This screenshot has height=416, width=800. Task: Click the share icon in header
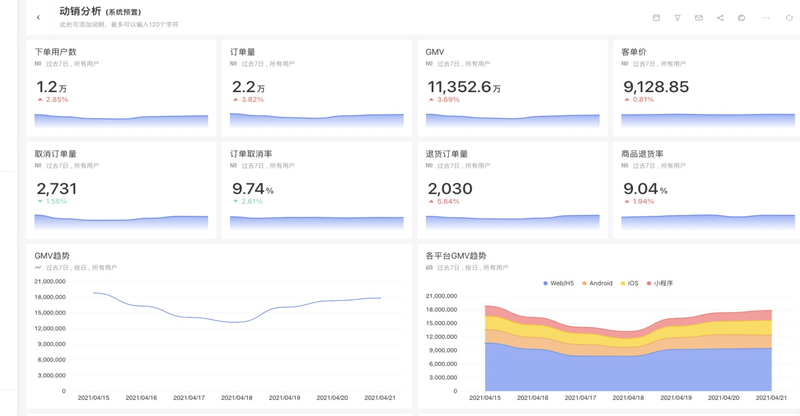pos(720,18)
